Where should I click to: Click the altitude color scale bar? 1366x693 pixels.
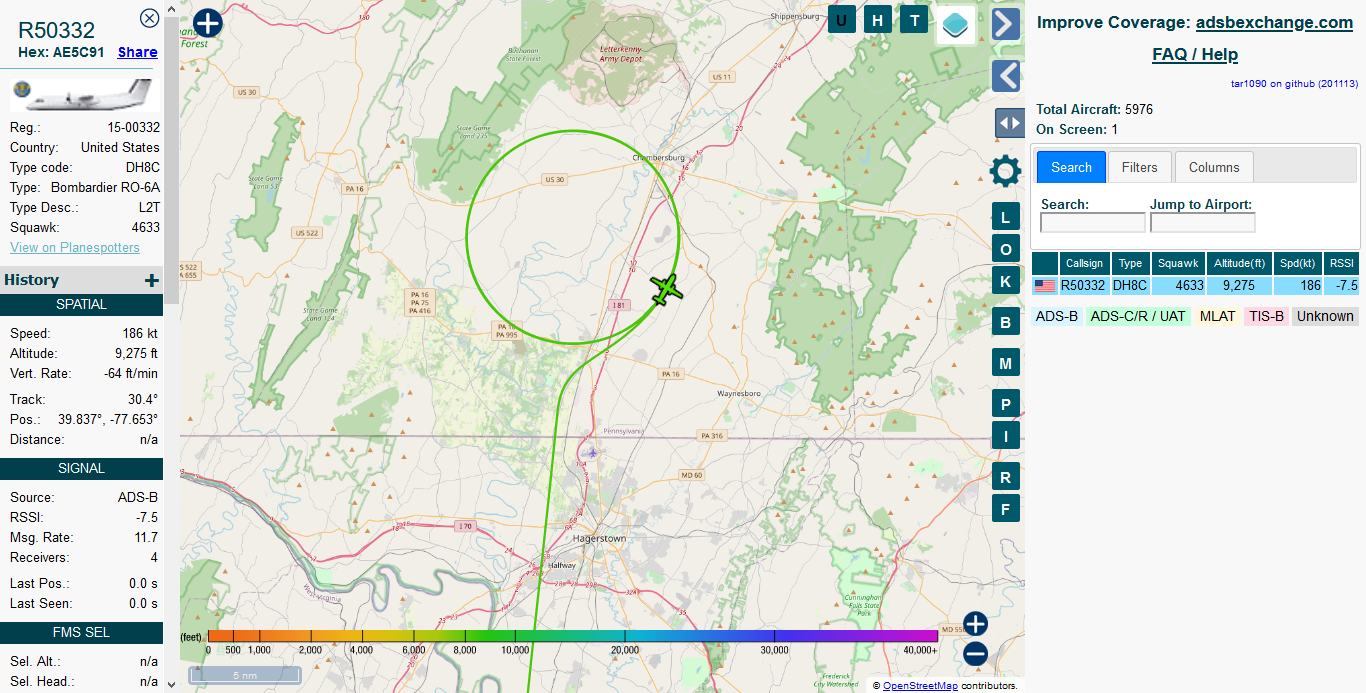coord(573,635)
